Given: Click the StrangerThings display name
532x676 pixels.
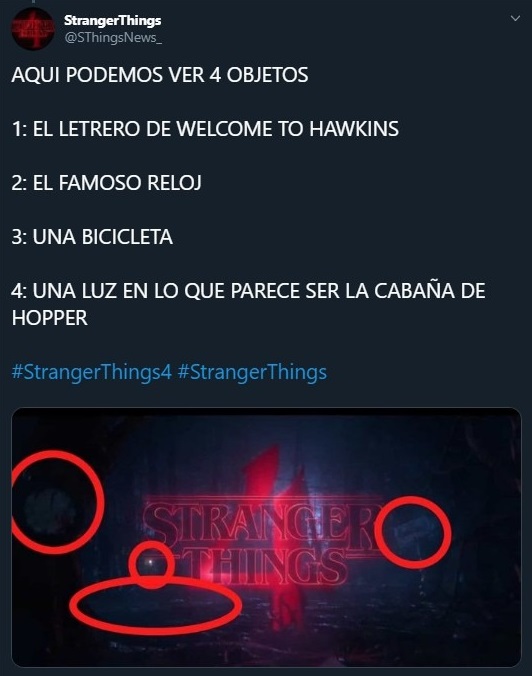Looking at the screenshot, I should click(113, 21).
